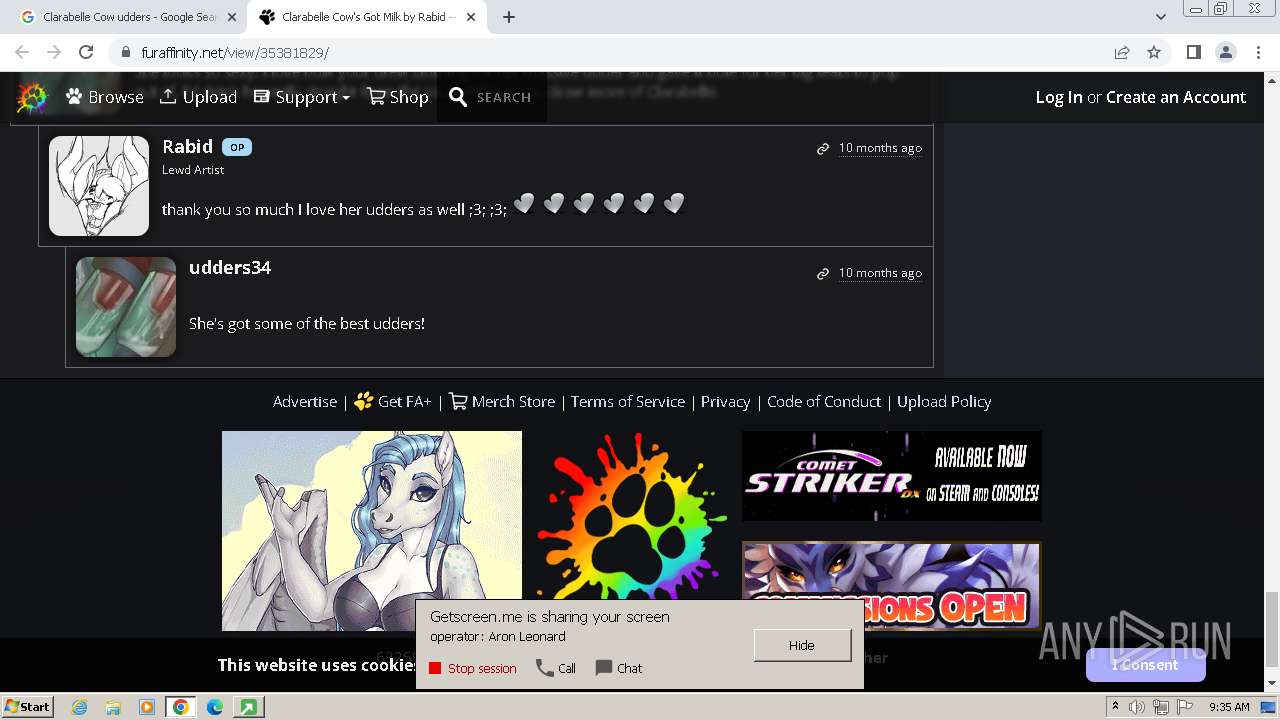This screenshot has height=720, width=1280.
Task: Stop the Getscreen.me session
Action: (473, 668)
